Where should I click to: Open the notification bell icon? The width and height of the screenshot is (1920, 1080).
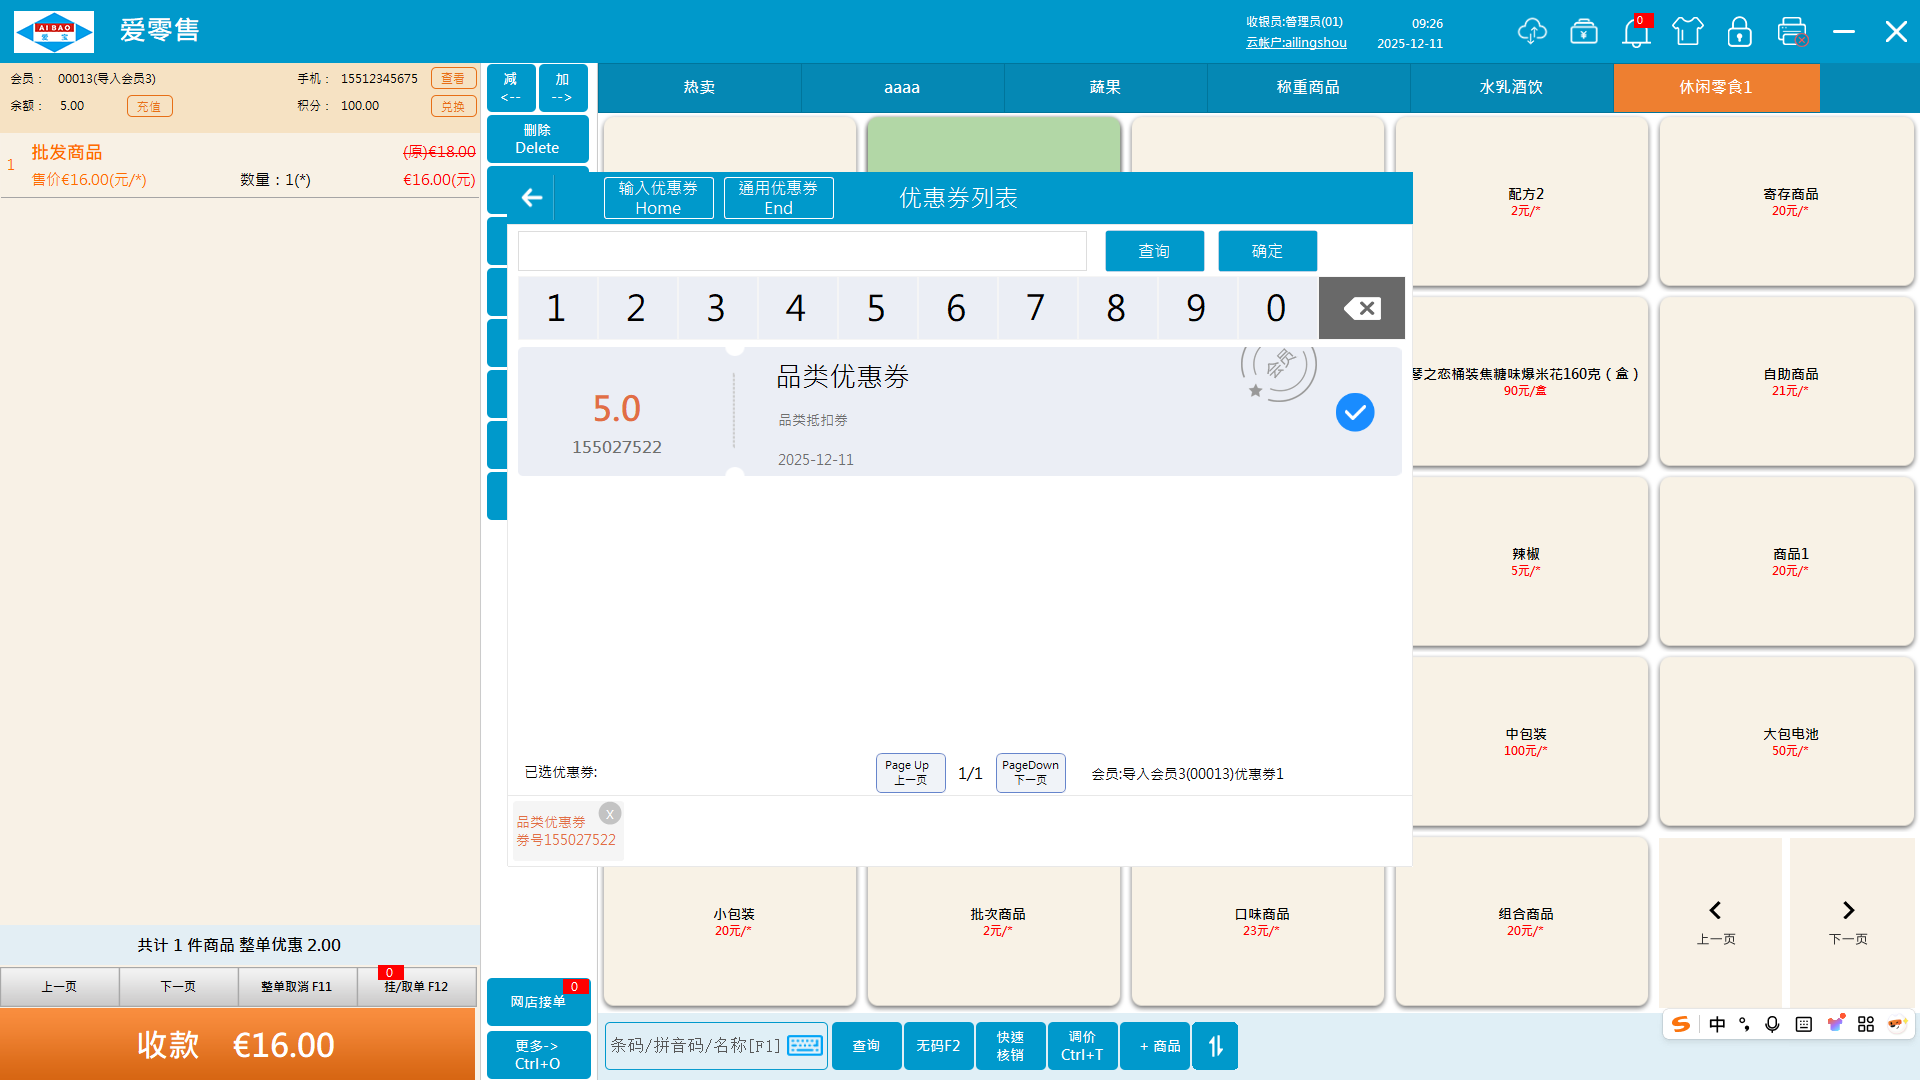[1636, 33]
